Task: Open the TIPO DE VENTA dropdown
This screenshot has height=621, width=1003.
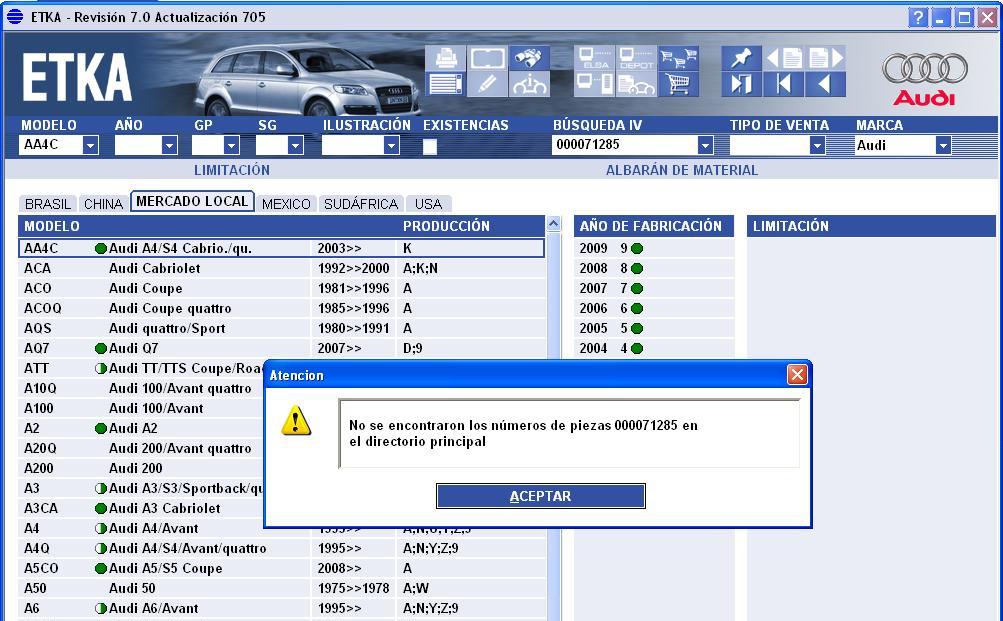Action: 817,145
